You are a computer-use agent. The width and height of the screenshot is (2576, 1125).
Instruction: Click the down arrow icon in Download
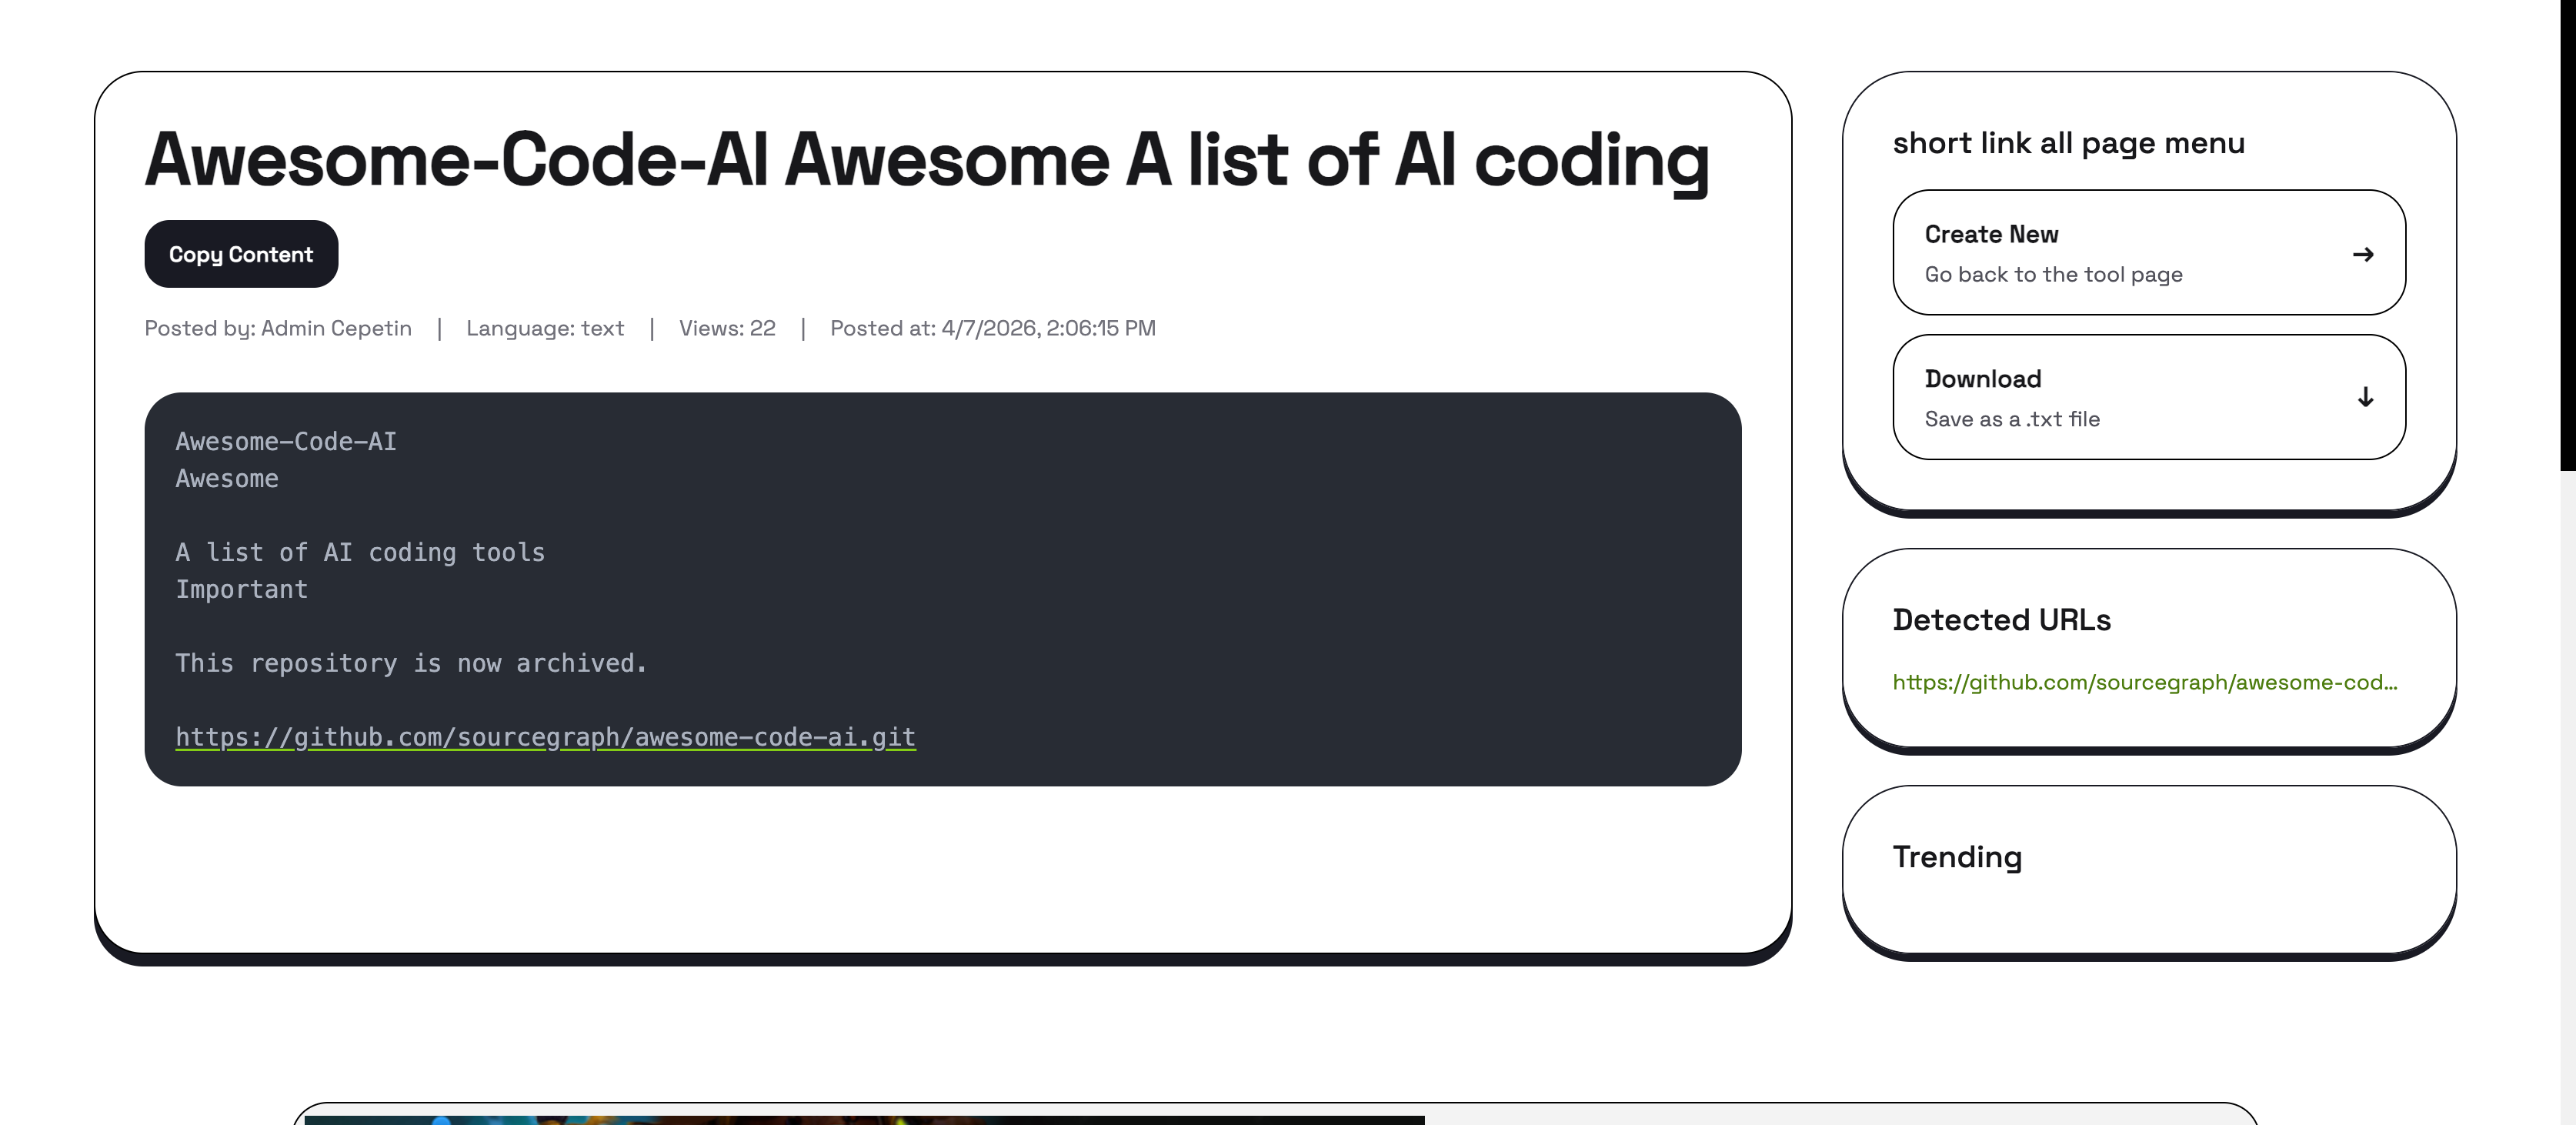point(2365,398)
